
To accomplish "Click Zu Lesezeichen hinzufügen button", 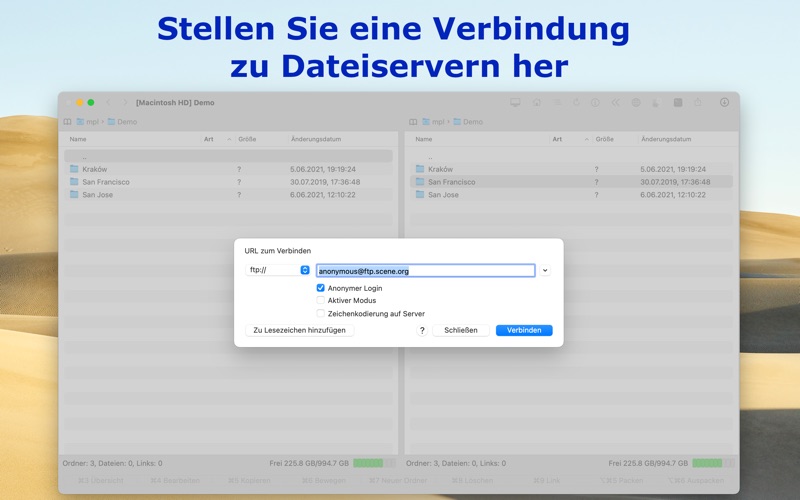I will tap(299, 330).
